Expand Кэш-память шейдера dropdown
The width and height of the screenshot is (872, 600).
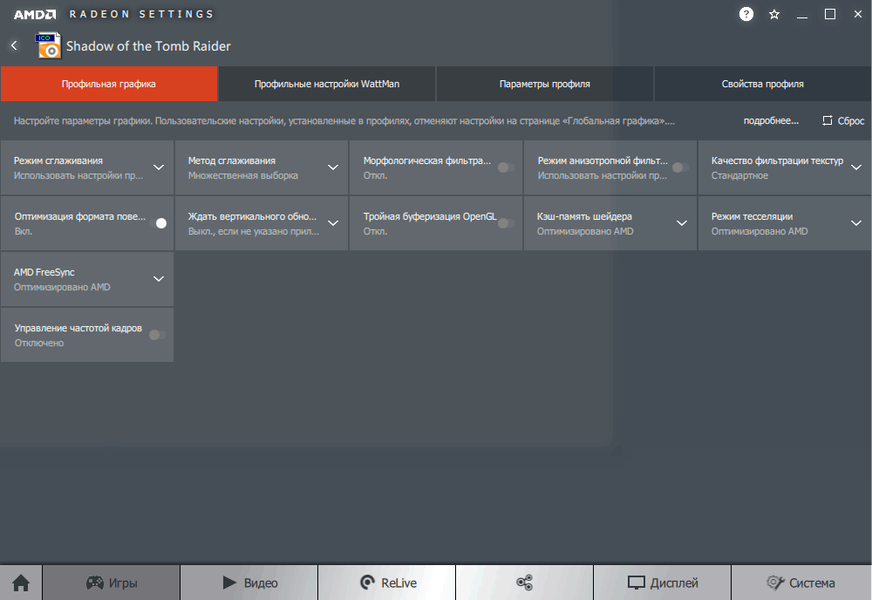pyautogui.click(x=681, y=223)
